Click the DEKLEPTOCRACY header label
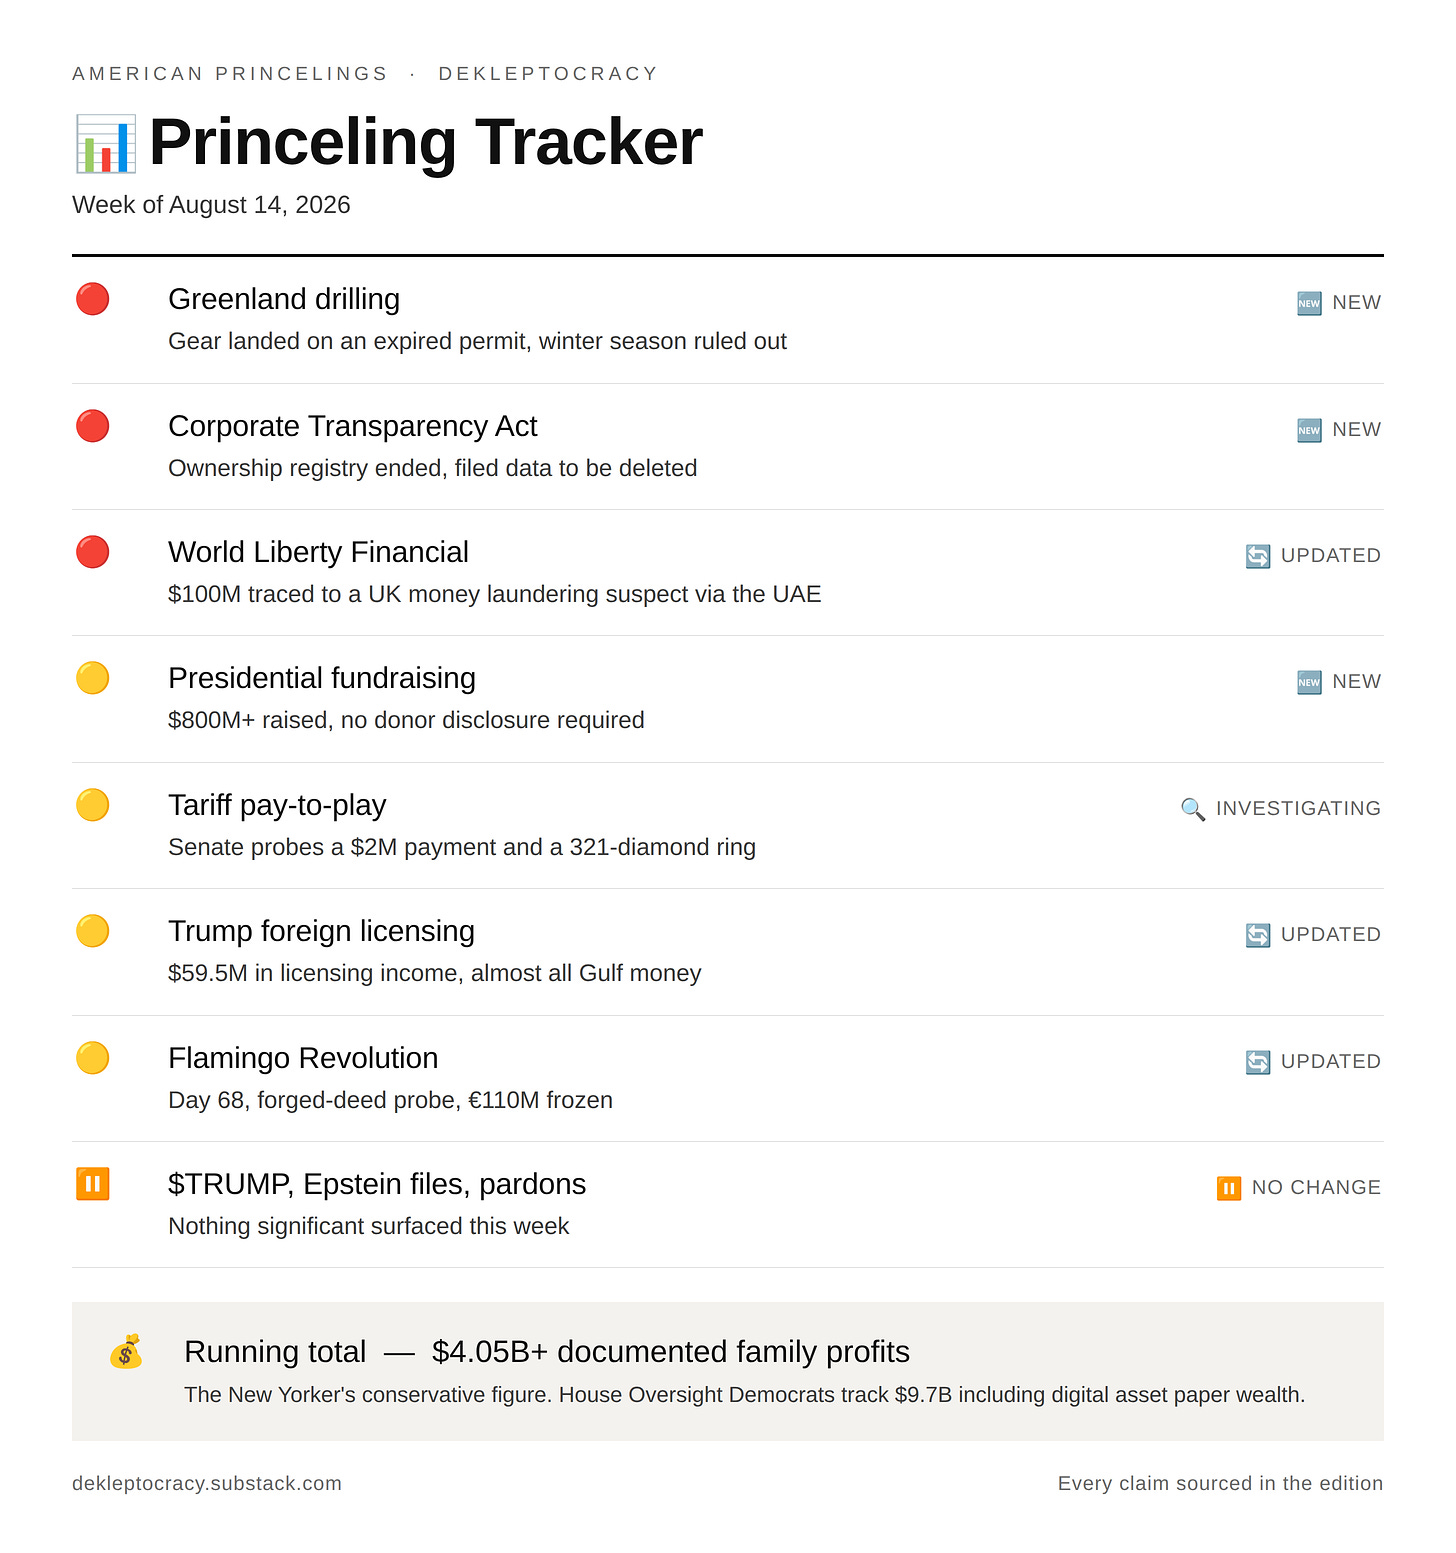 (548, 74)
